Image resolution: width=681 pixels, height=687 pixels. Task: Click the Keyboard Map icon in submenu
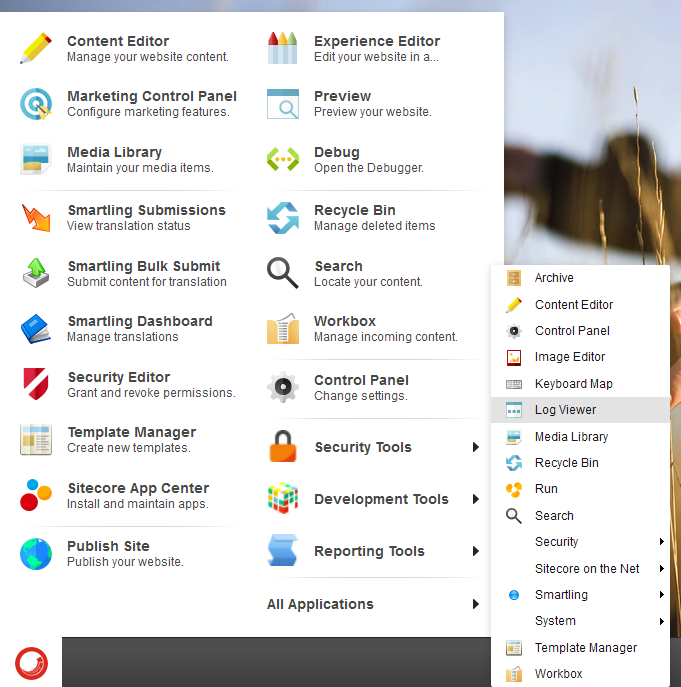tap(514, 384)
